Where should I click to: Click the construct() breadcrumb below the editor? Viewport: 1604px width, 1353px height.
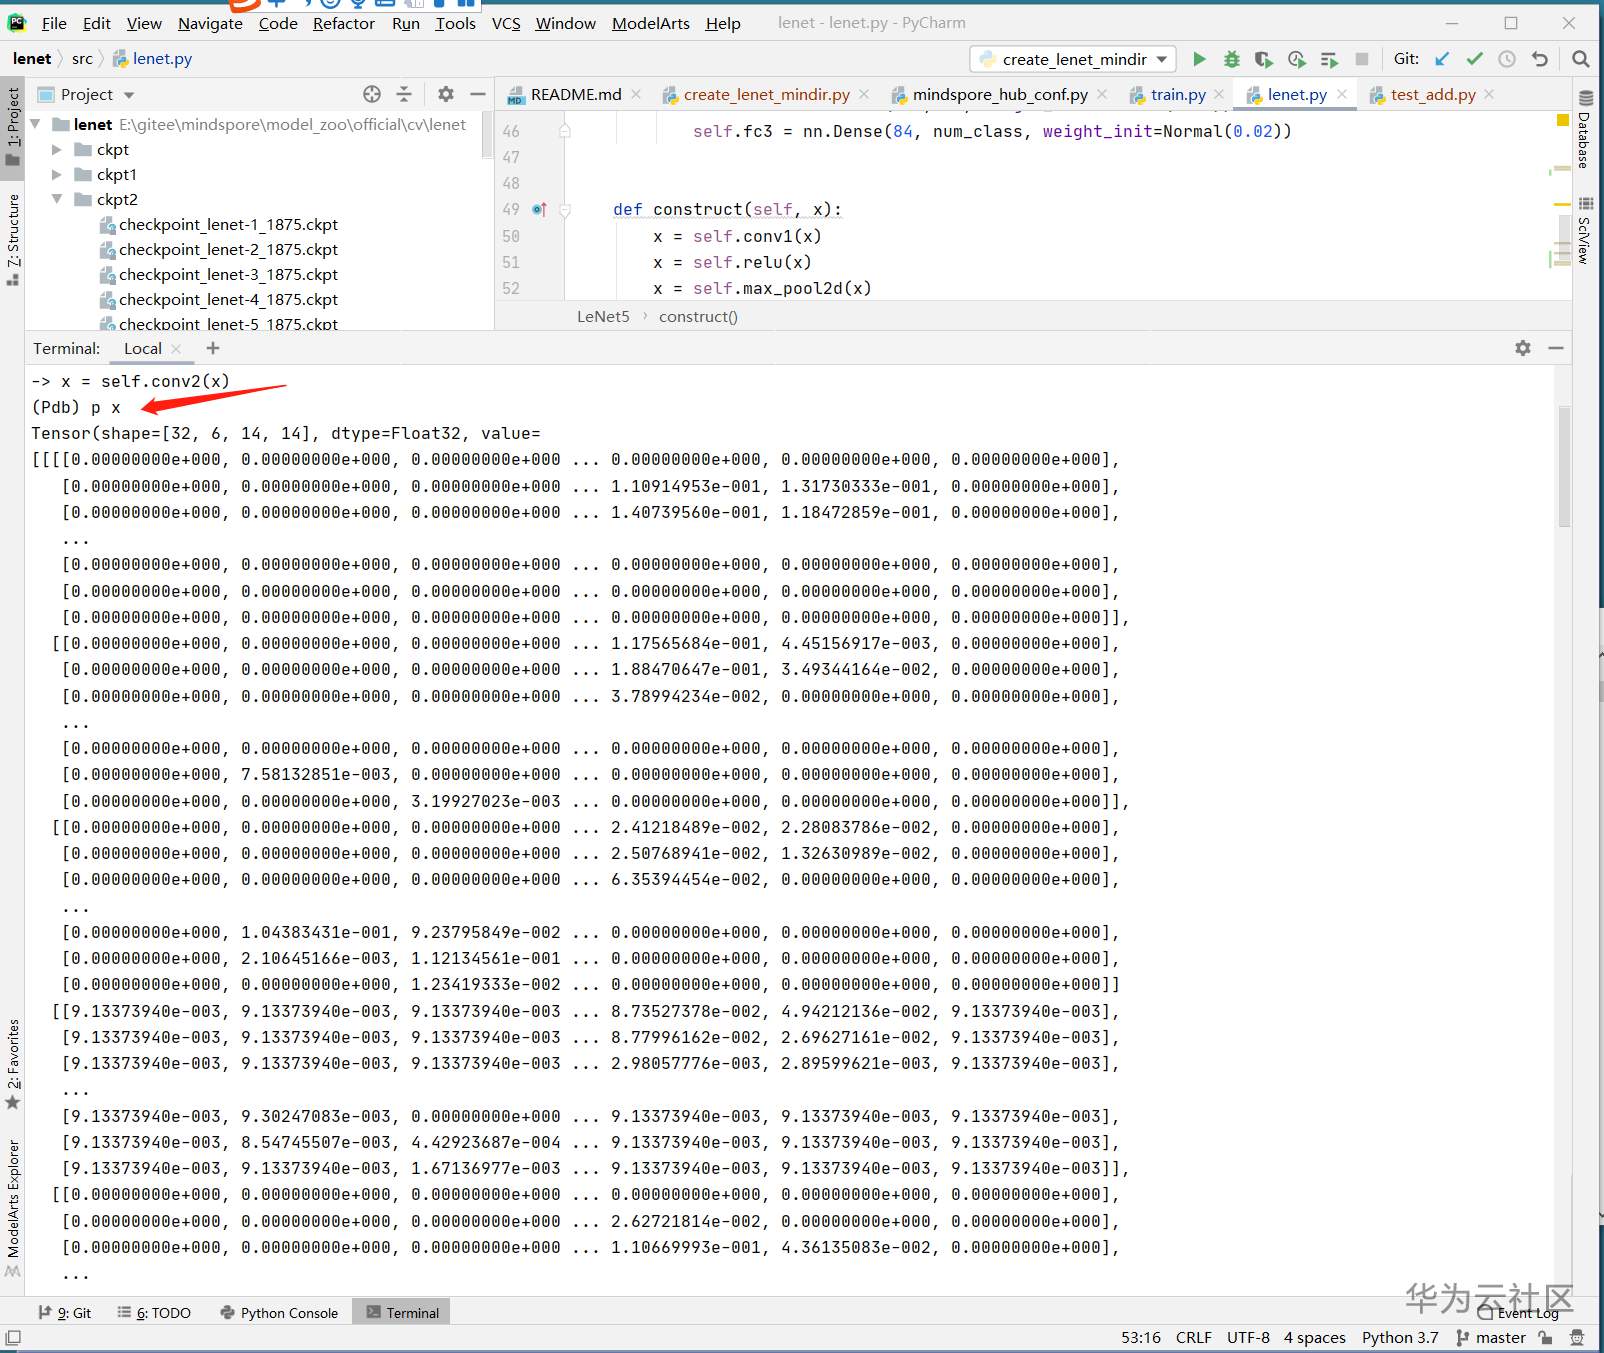pos(698,317)
